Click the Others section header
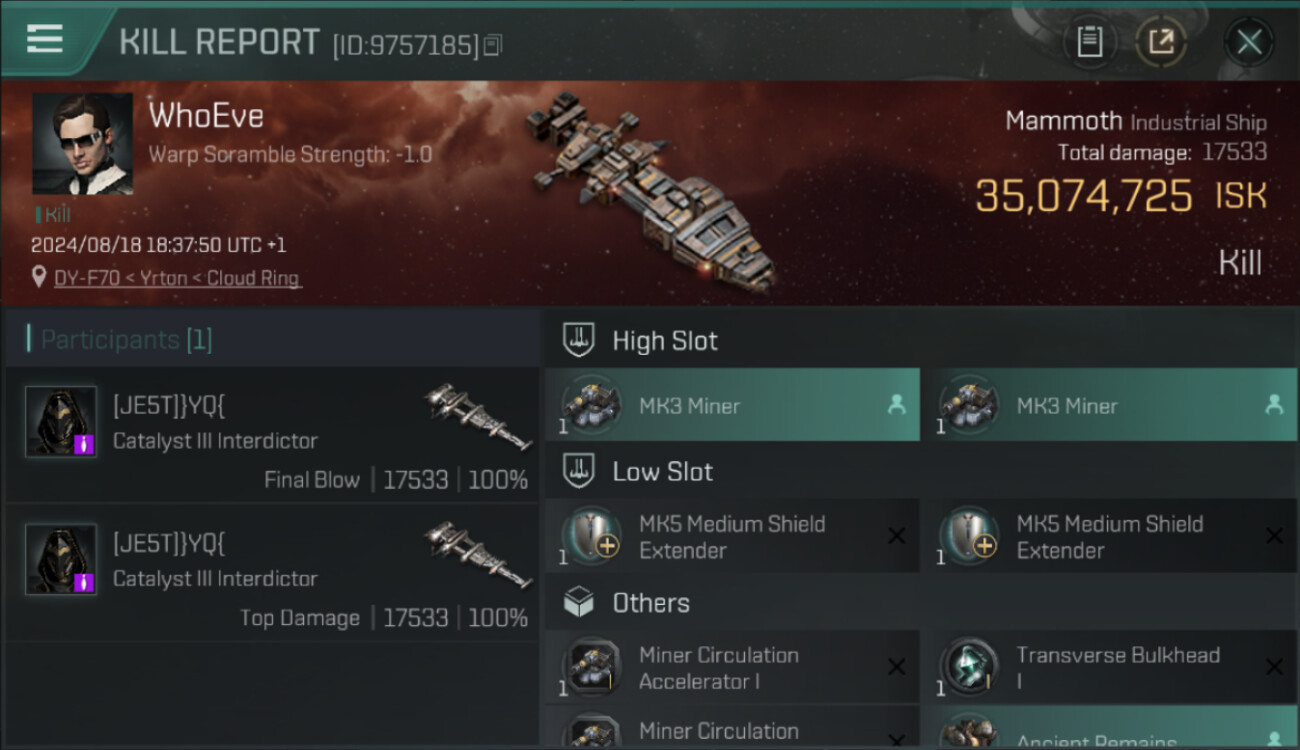 point(650,603)
